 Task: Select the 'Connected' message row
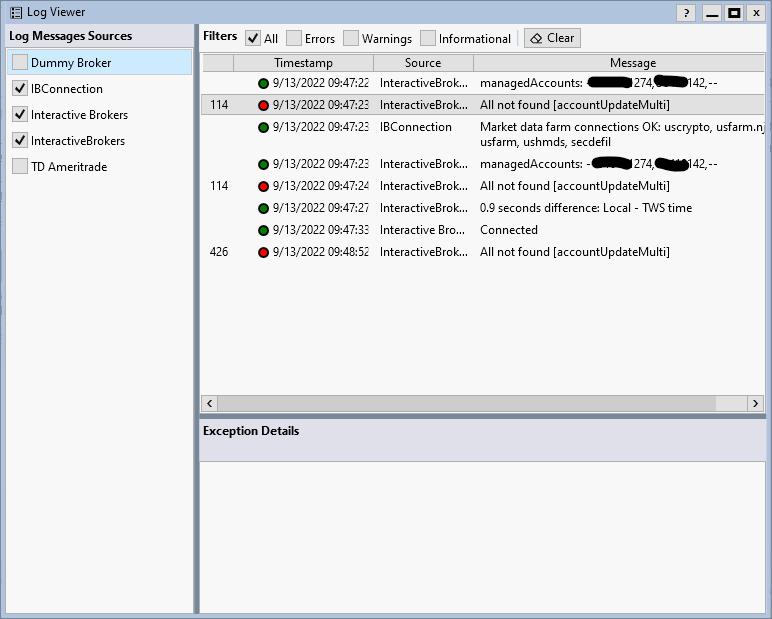coord(509,230)
